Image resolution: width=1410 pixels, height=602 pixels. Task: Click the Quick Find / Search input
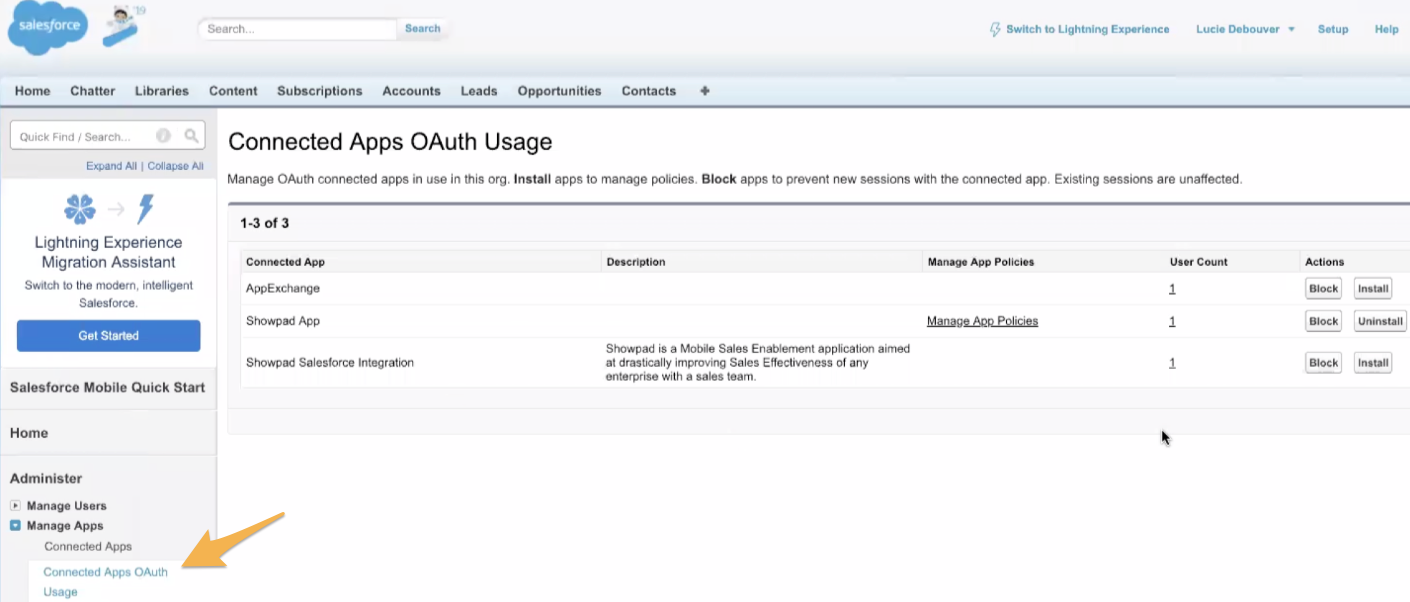click(107, 136)
